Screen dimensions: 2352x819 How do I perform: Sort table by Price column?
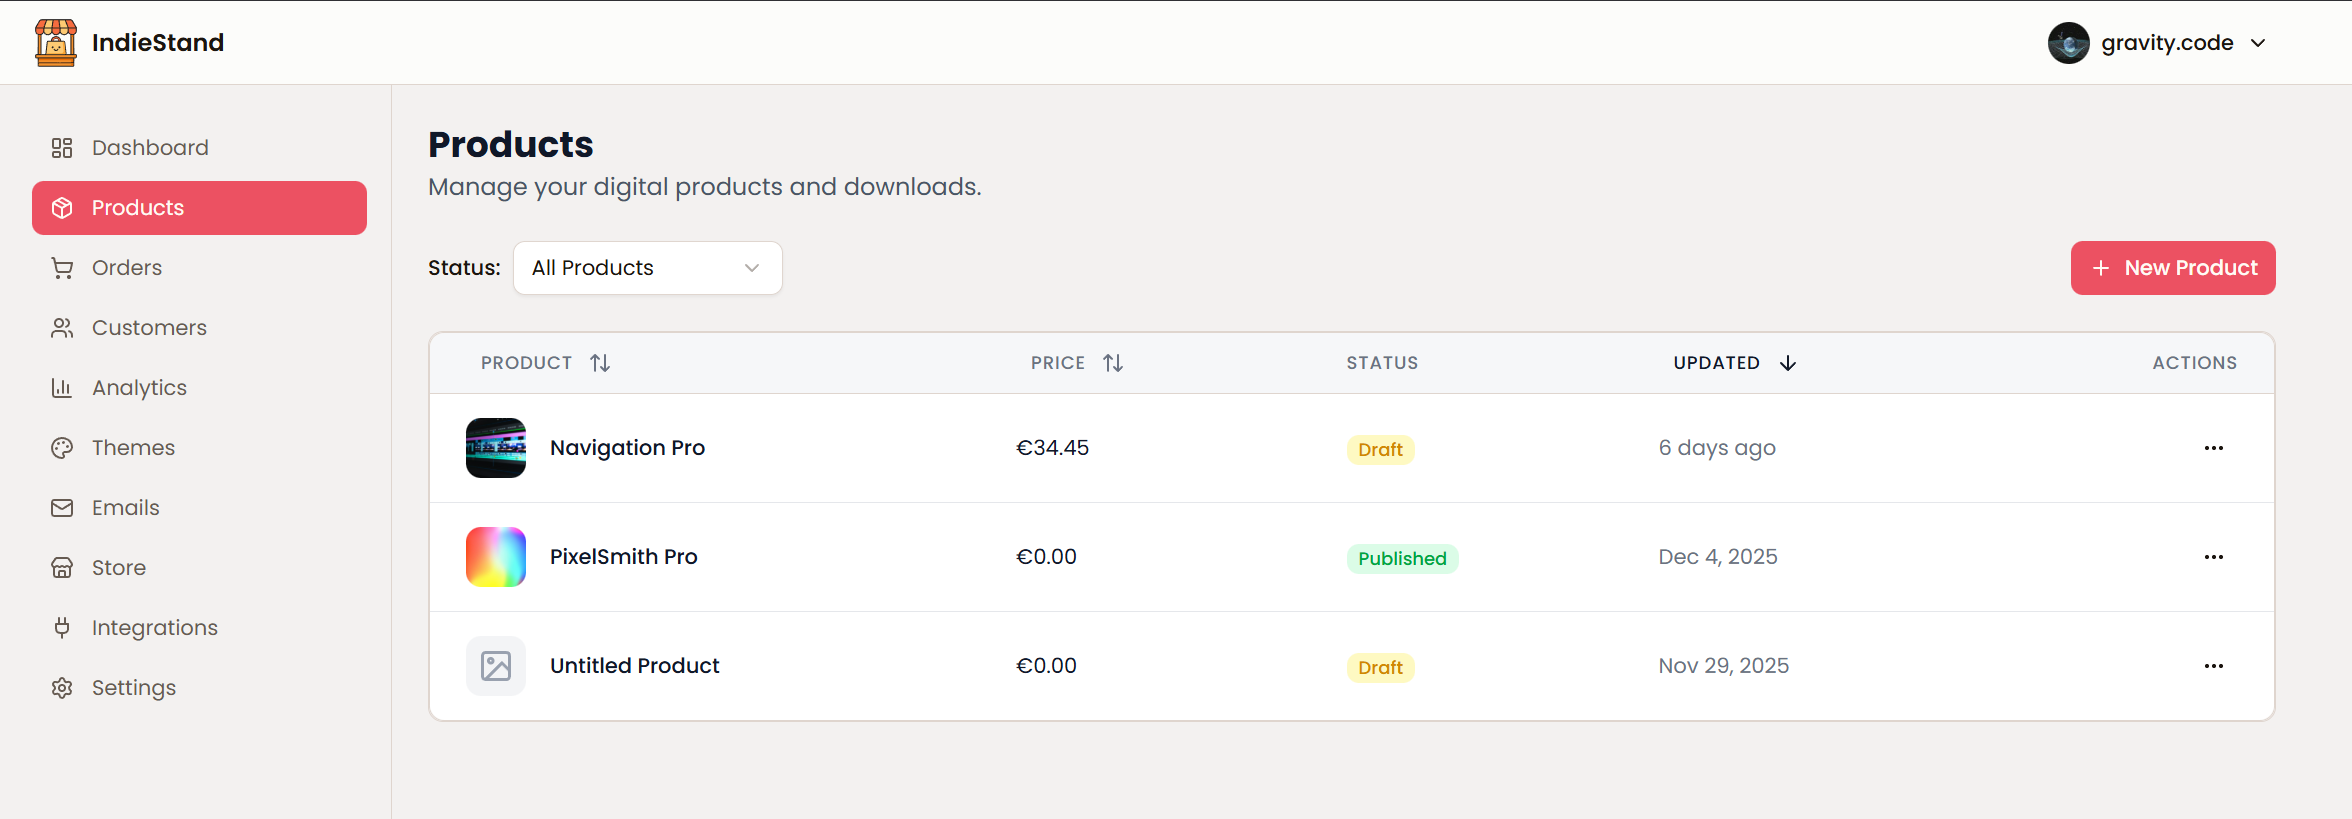click(x=1113, y=363)
